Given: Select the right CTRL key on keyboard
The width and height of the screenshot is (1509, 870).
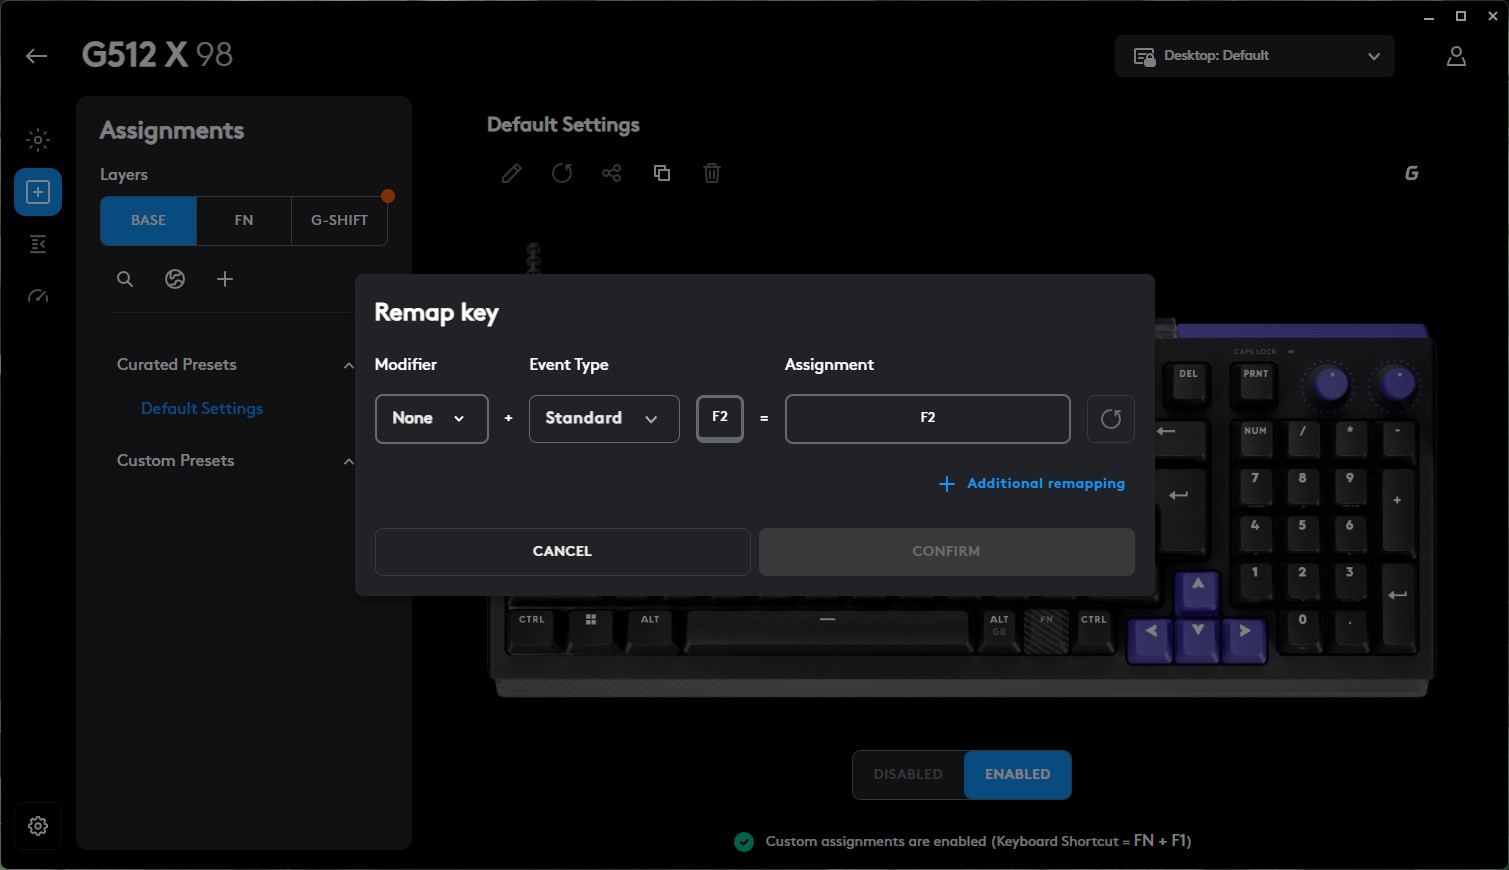Looking at the screenshot, I should (1094, 630).
